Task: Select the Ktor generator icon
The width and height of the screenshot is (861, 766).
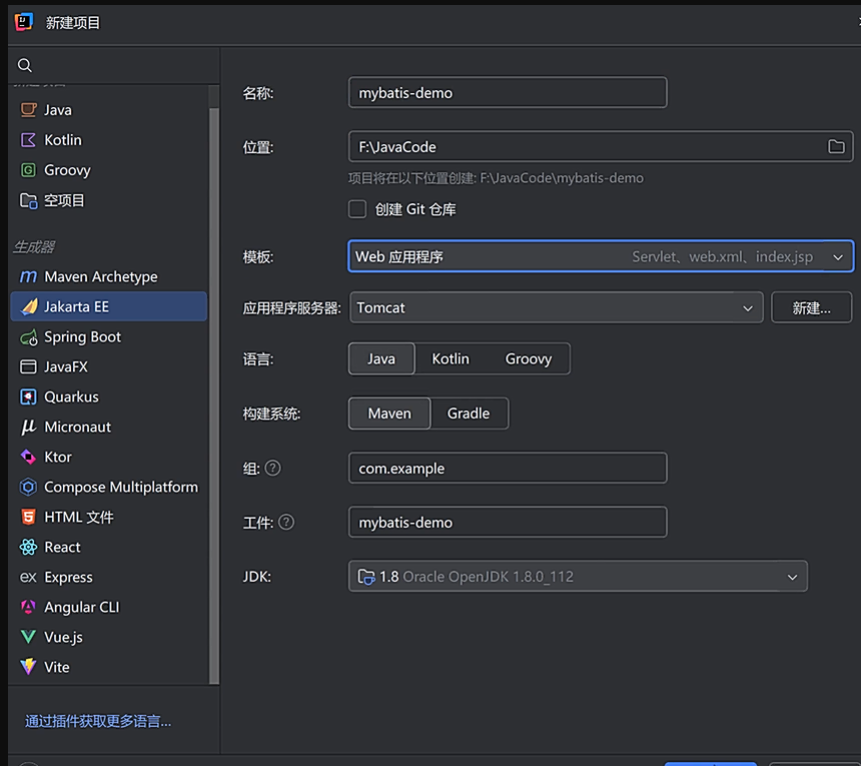Action: 28,457
